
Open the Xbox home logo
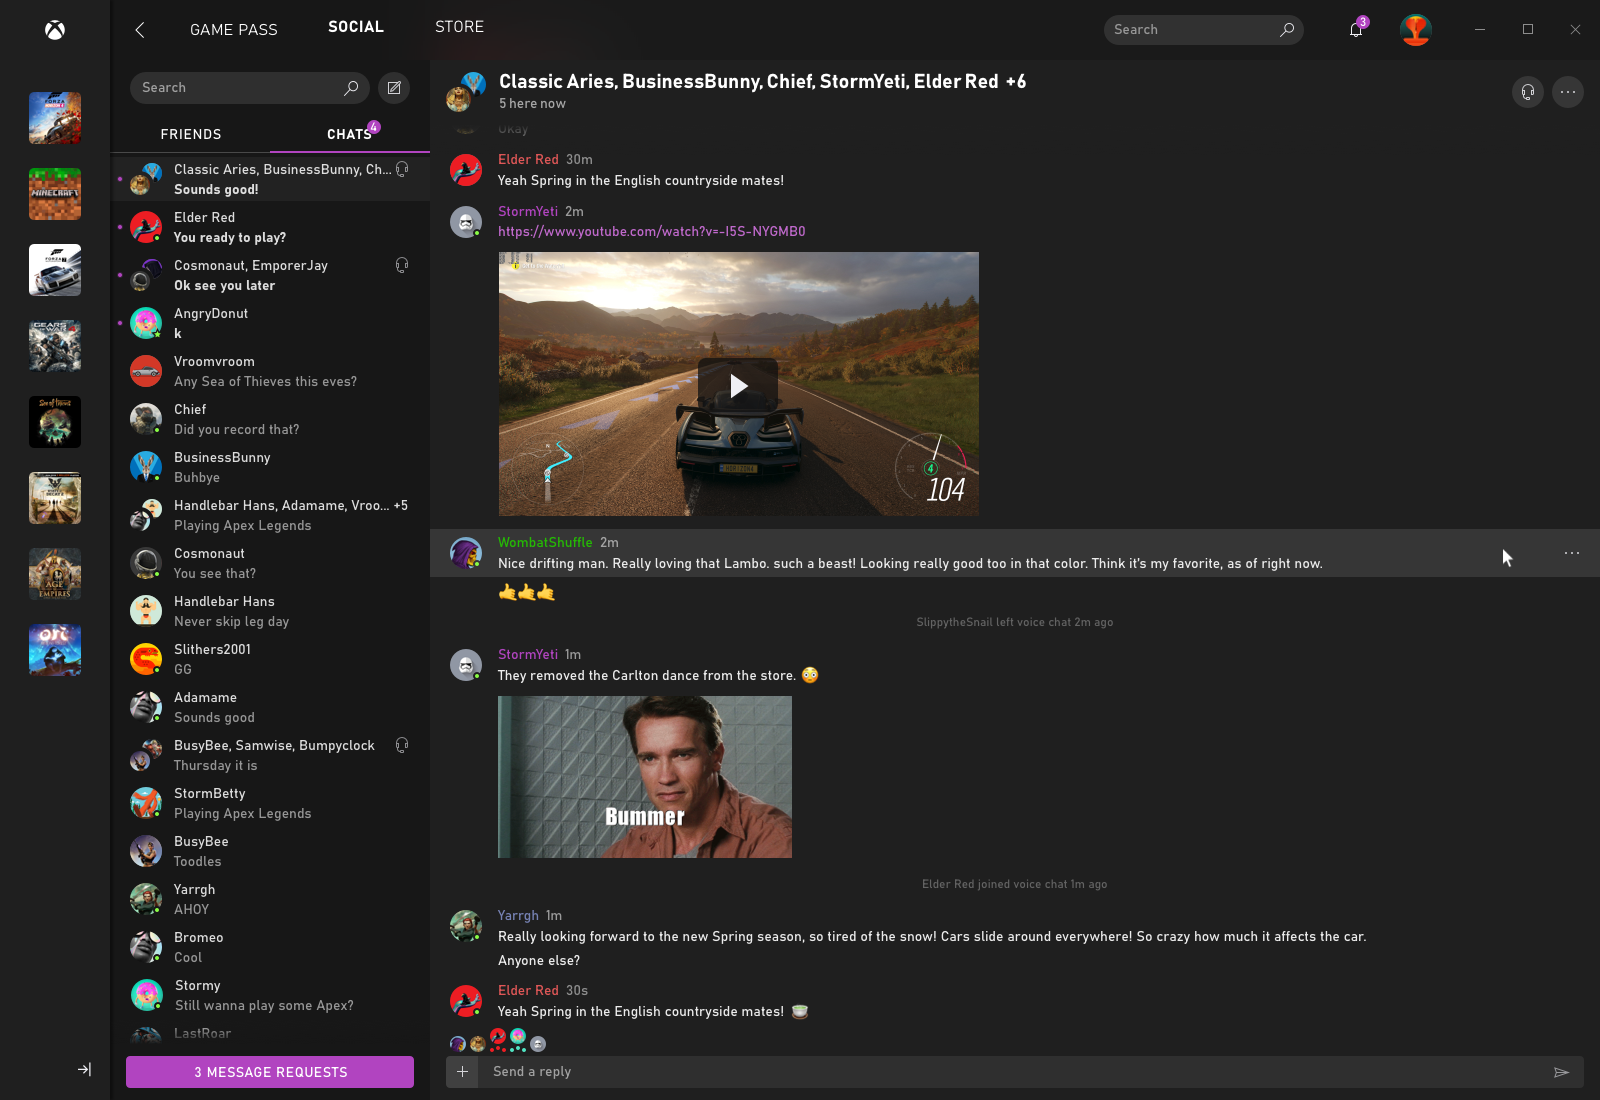55,30
